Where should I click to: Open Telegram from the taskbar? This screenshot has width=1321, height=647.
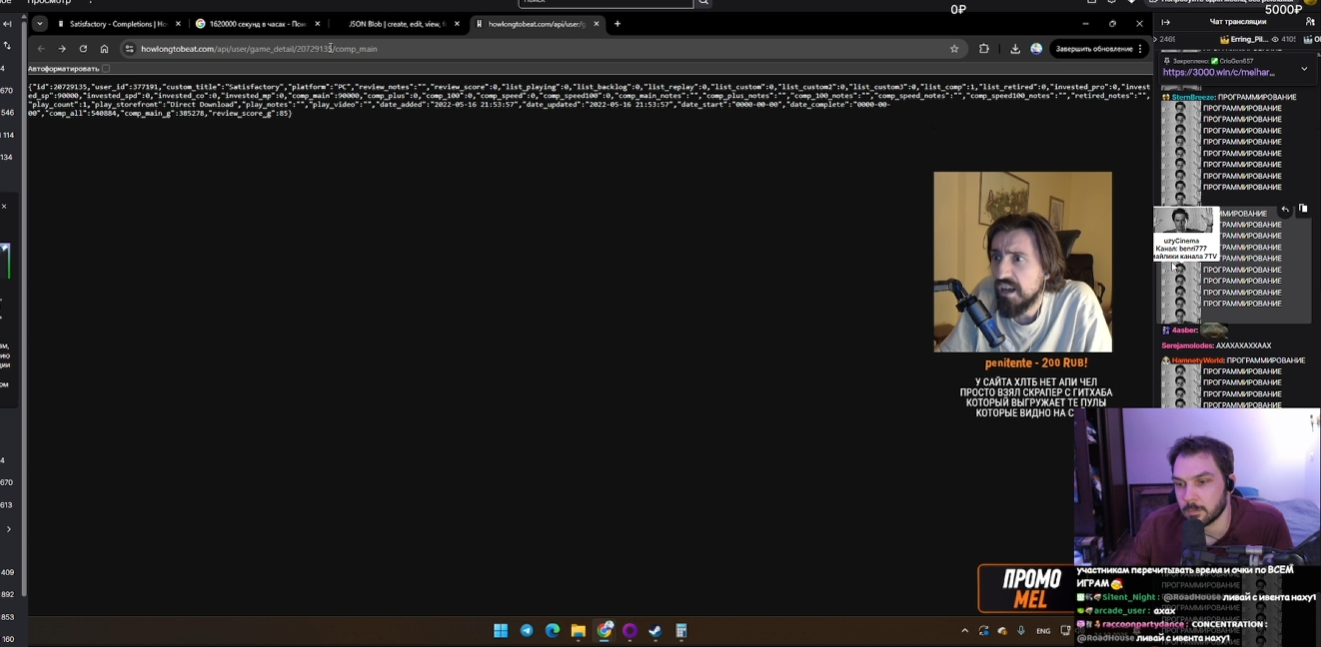click(x=526, y=631)
